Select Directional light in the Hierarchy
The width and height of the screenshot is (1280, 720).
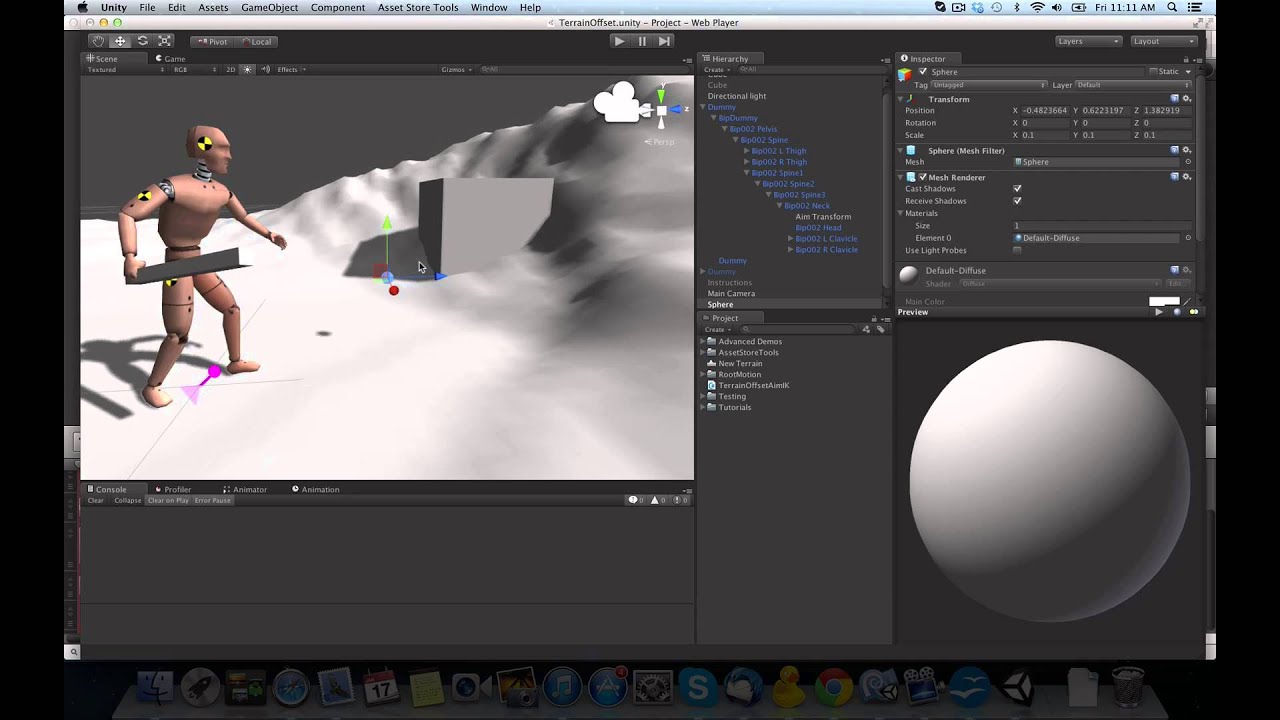[737, 96]
